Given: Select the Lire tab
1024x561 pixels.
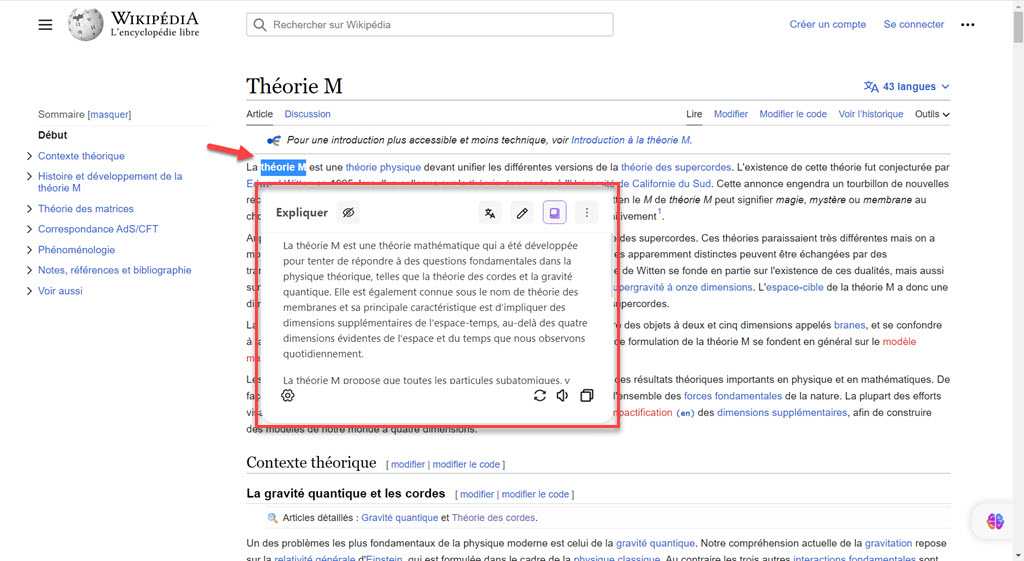Looking at the screenshot, I should (x=694, y=114).
